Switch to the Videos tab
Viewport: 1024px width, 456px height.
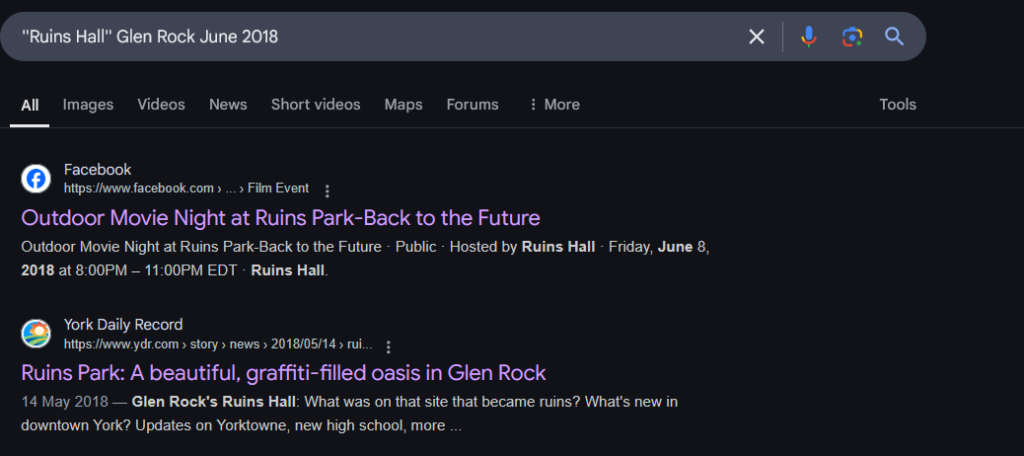point(161,105)
